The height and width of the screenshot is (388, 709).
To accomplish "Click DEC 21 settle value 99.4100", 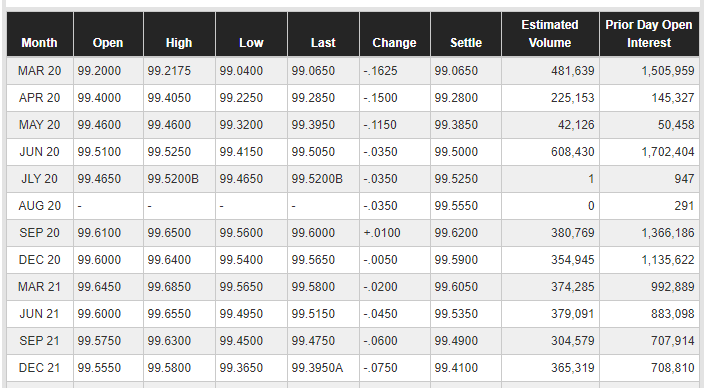I will [456, 368].
